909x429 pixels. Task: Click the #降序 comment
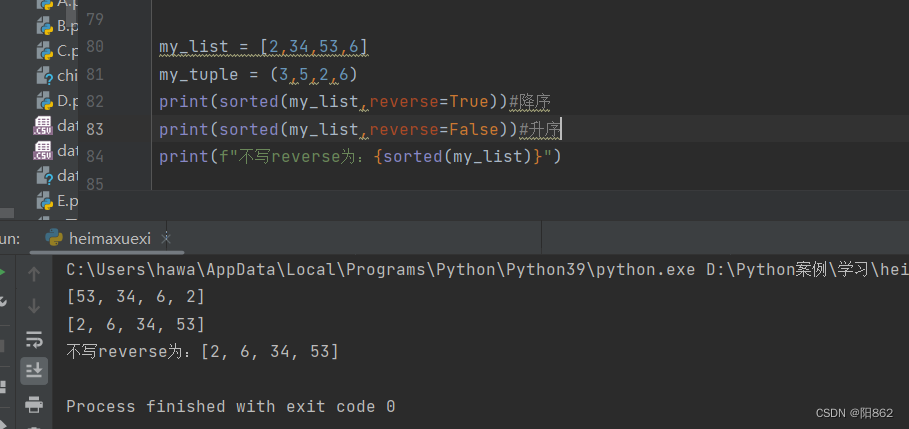(x=530, y=102)
